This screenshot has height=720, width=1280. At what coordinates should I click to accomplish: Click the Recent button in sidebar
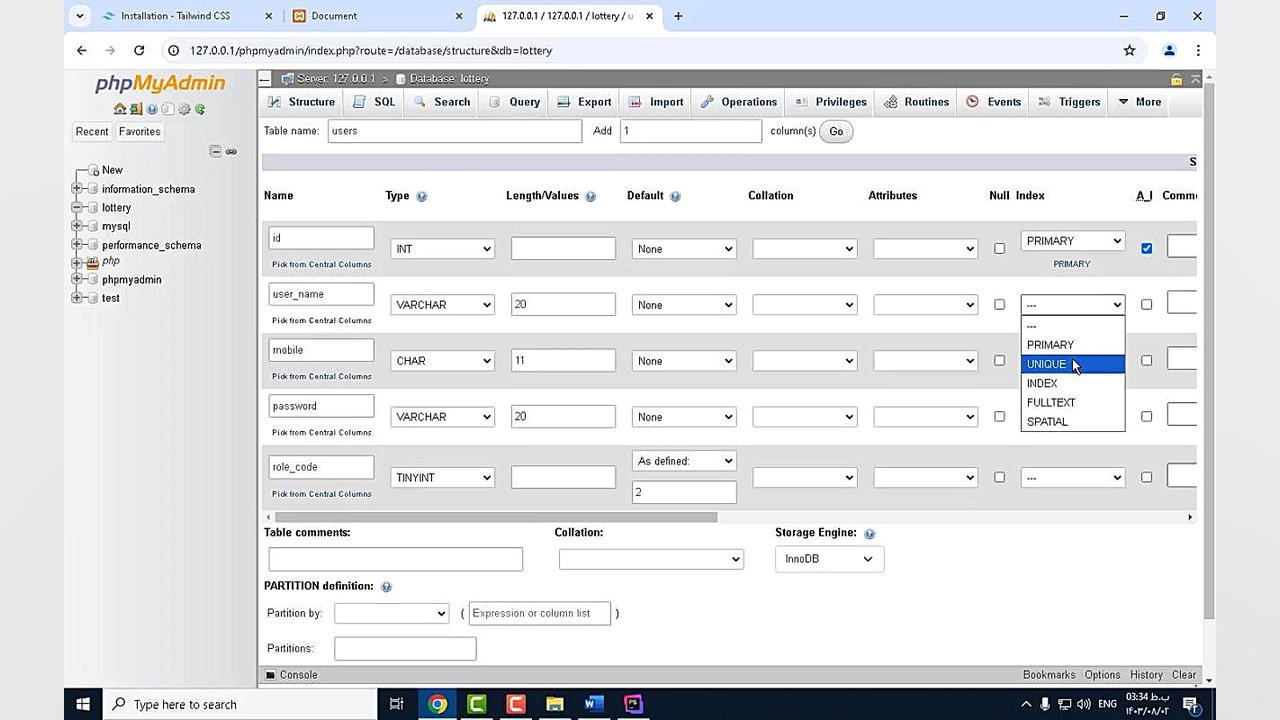(92, 132)
